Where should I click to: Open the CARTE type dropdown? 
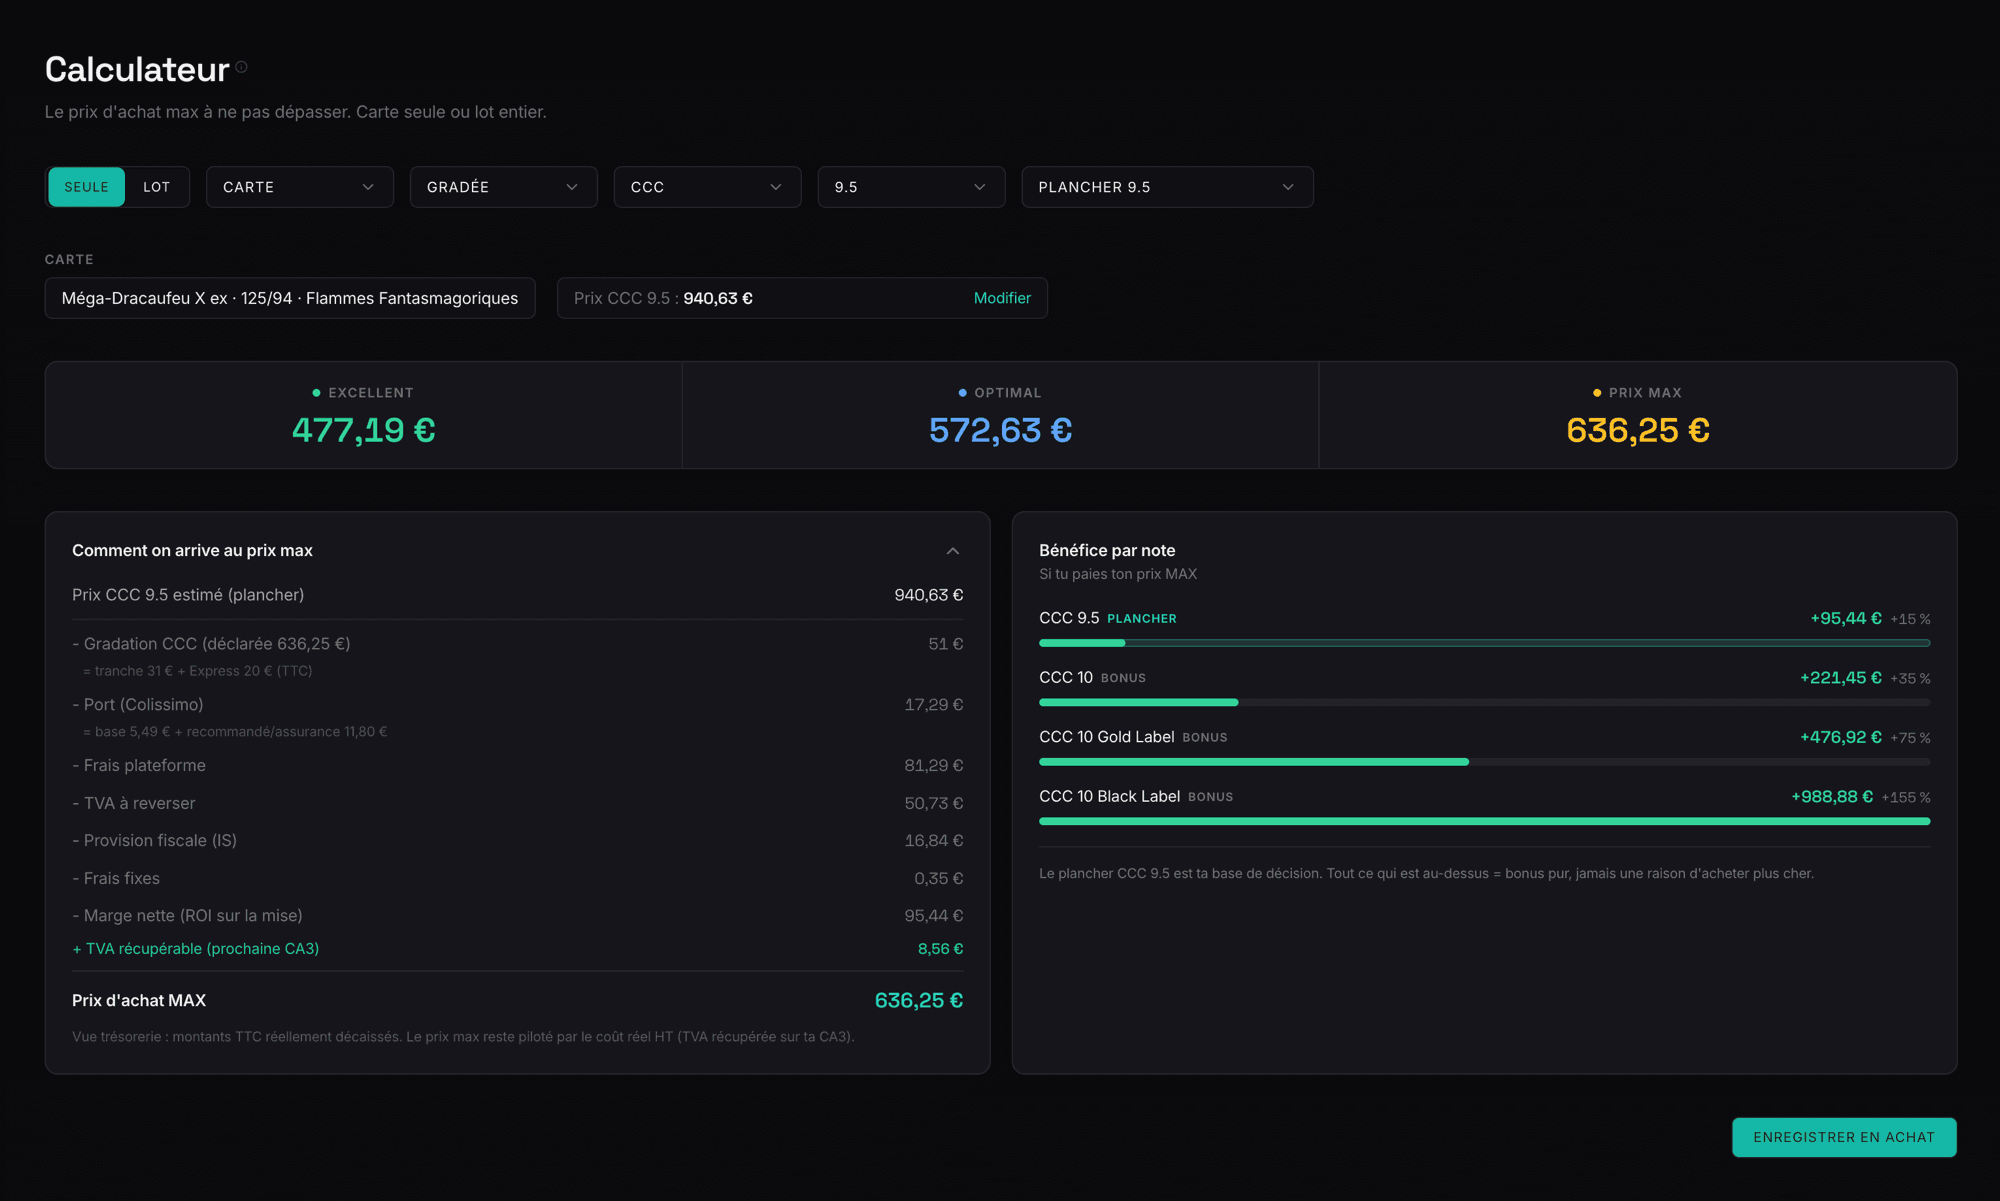point(299,187)
